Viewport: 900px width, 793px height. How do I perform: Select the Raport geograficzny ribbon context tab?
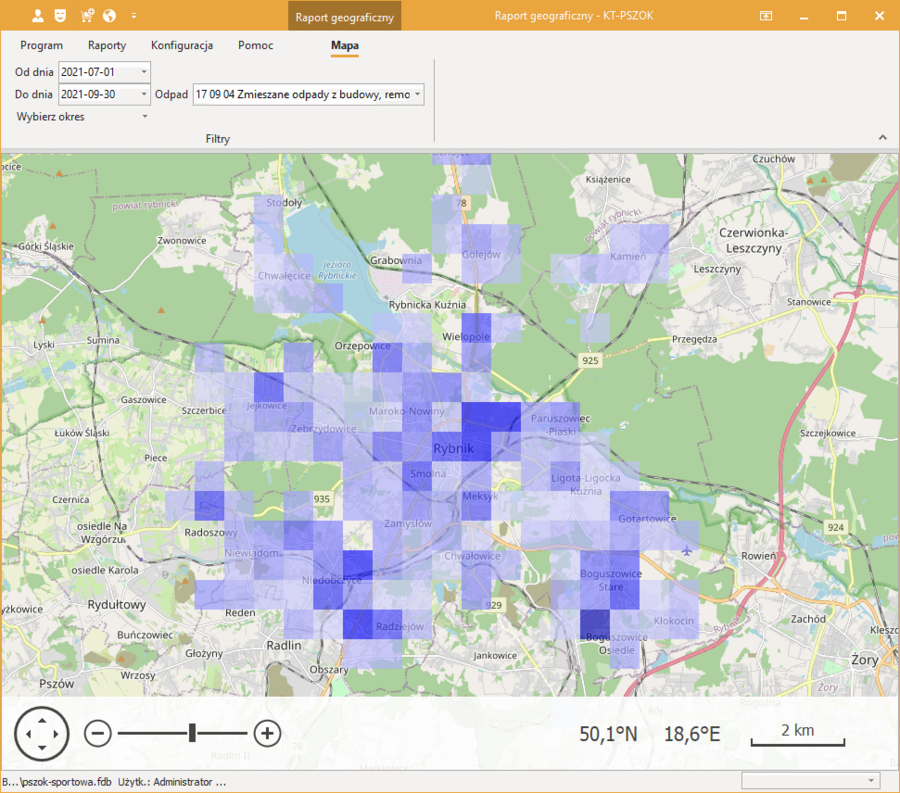(344, 17)
